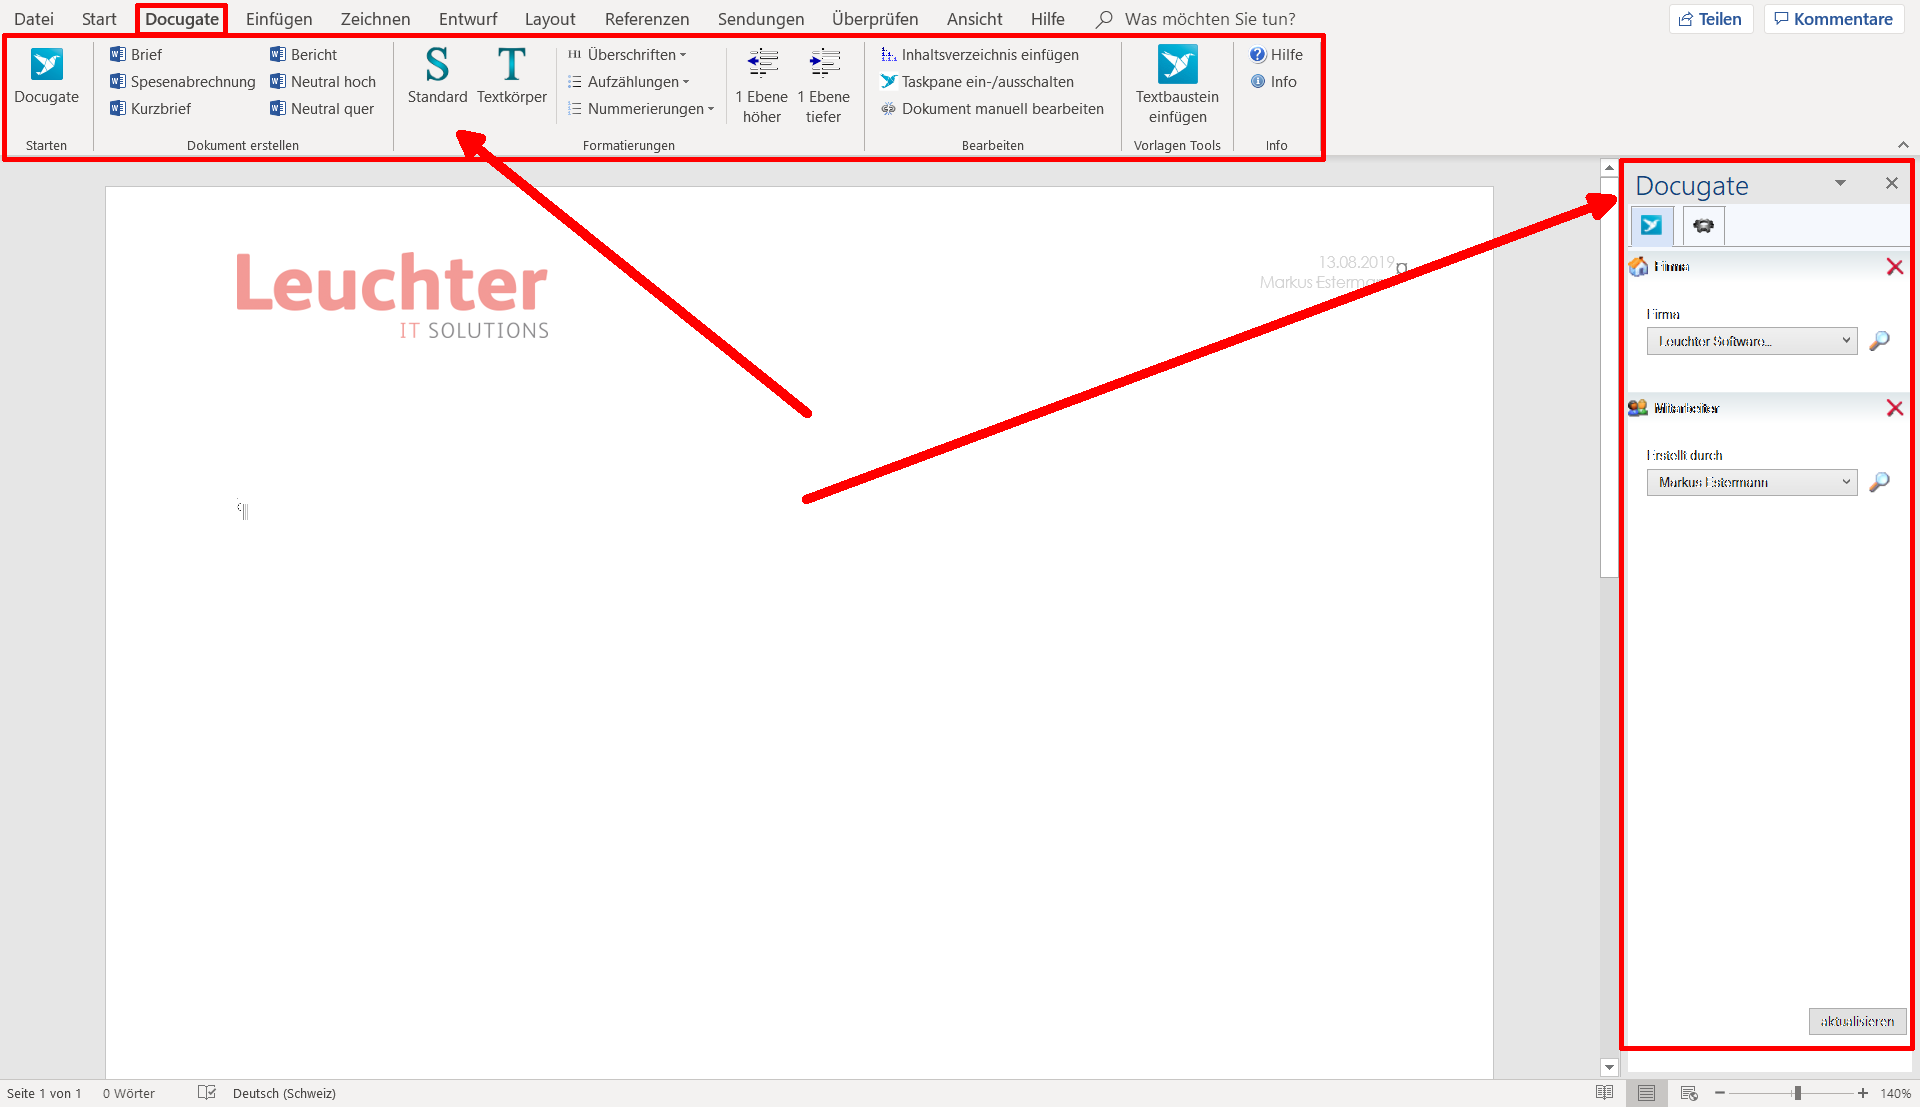The width and height of the screenshot is (1920, 1107).
Task: Switch to the Sendungen tab
Action: pyautogui.click(x=761, y=19)
